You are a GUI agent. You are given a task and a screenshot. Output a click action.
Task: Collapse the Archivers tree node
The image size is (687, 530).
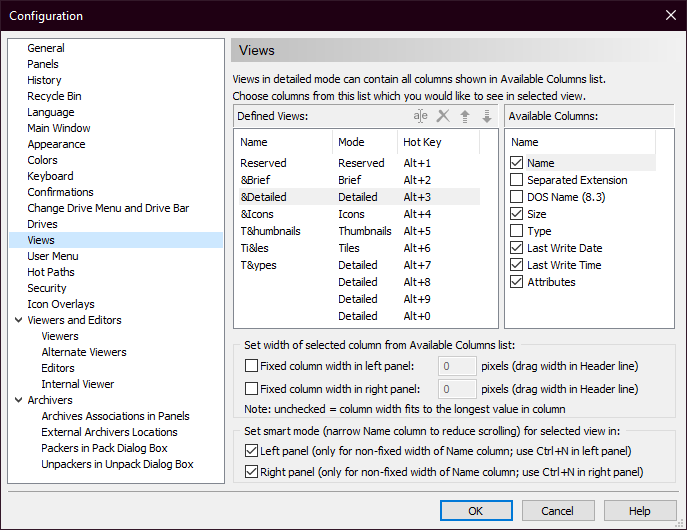(x=18, y=400)
